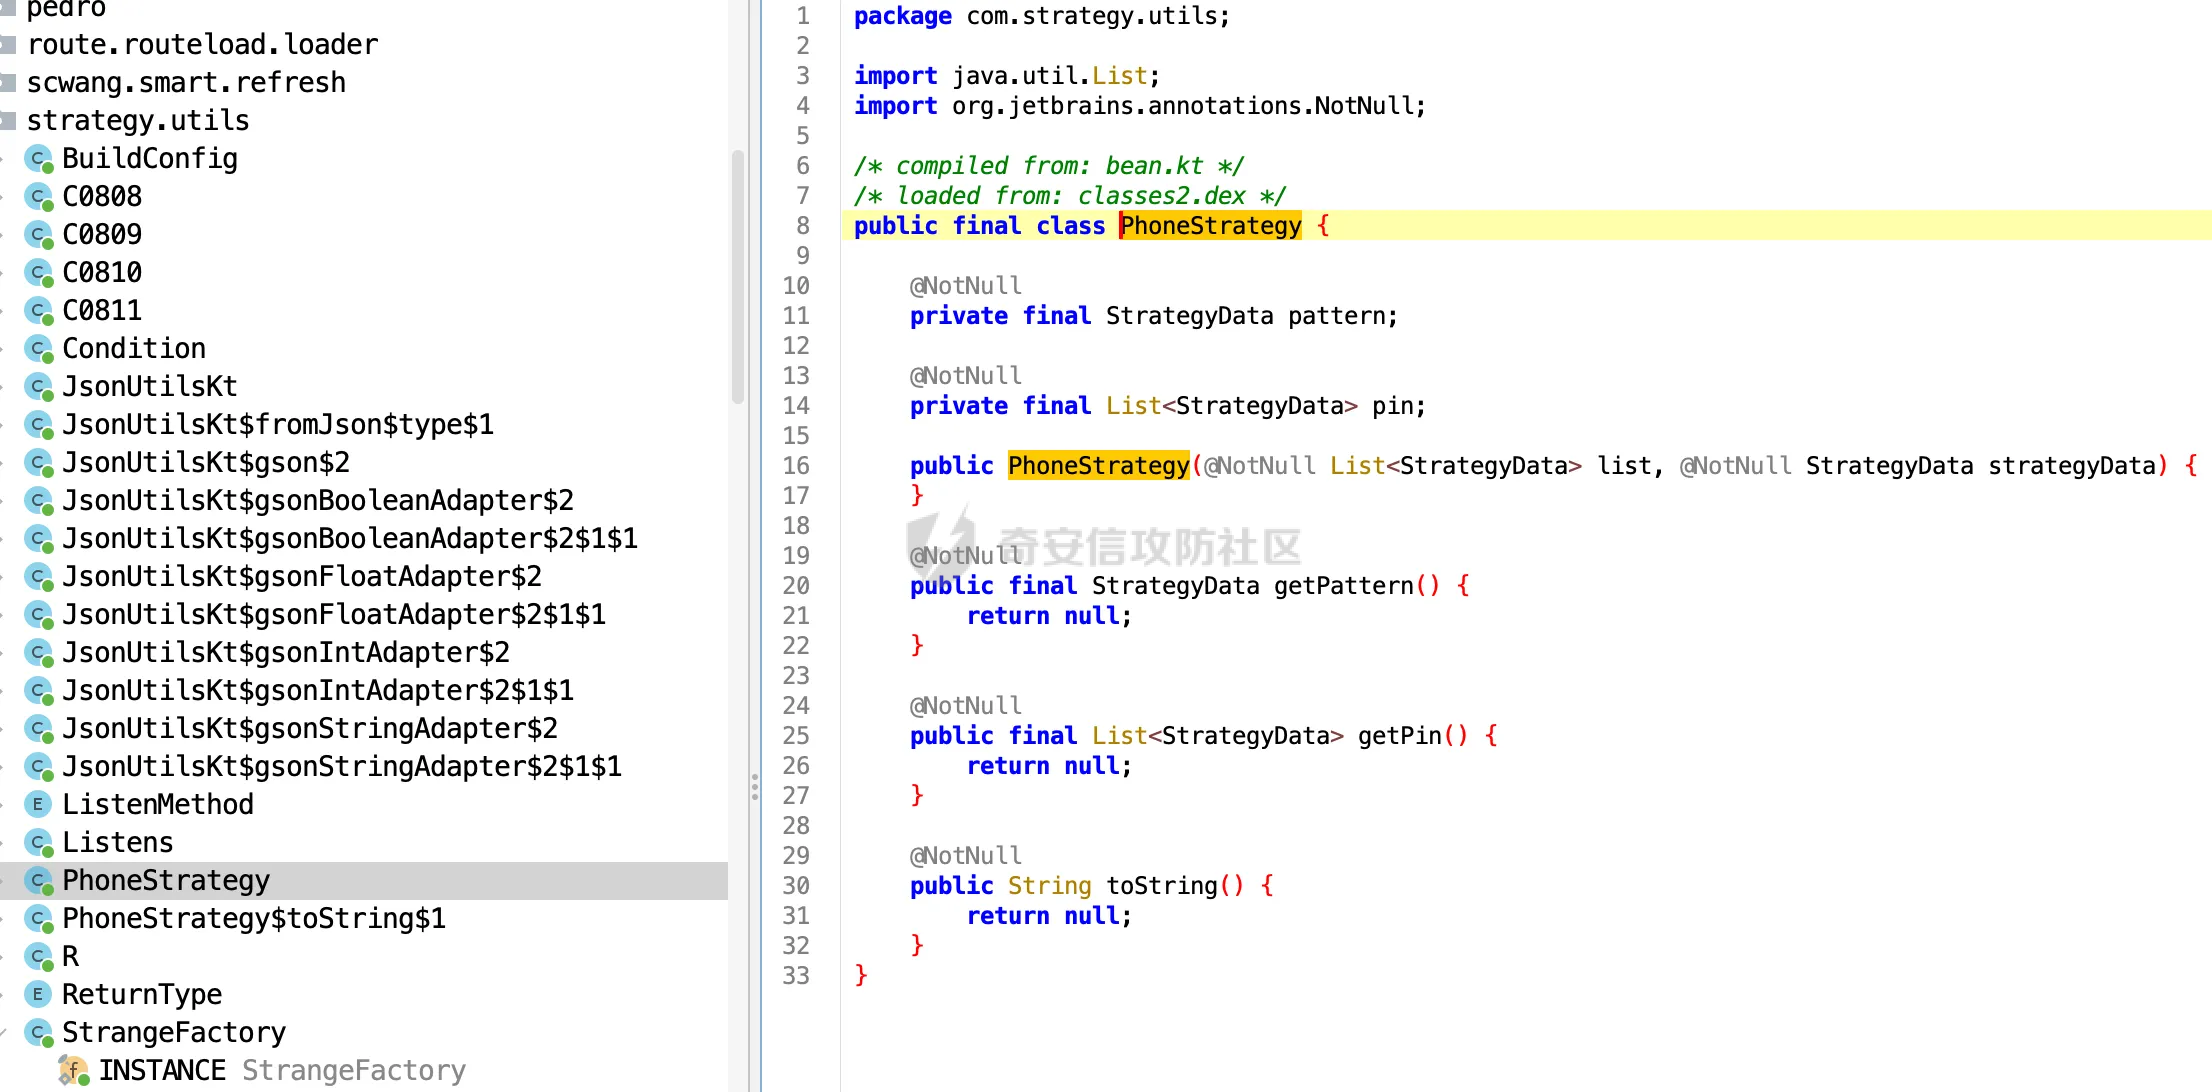Image resolution: width=2212 pixels, height=1092 pixels.
Task: Open the BuildConfig class
Action: point(150,159)
